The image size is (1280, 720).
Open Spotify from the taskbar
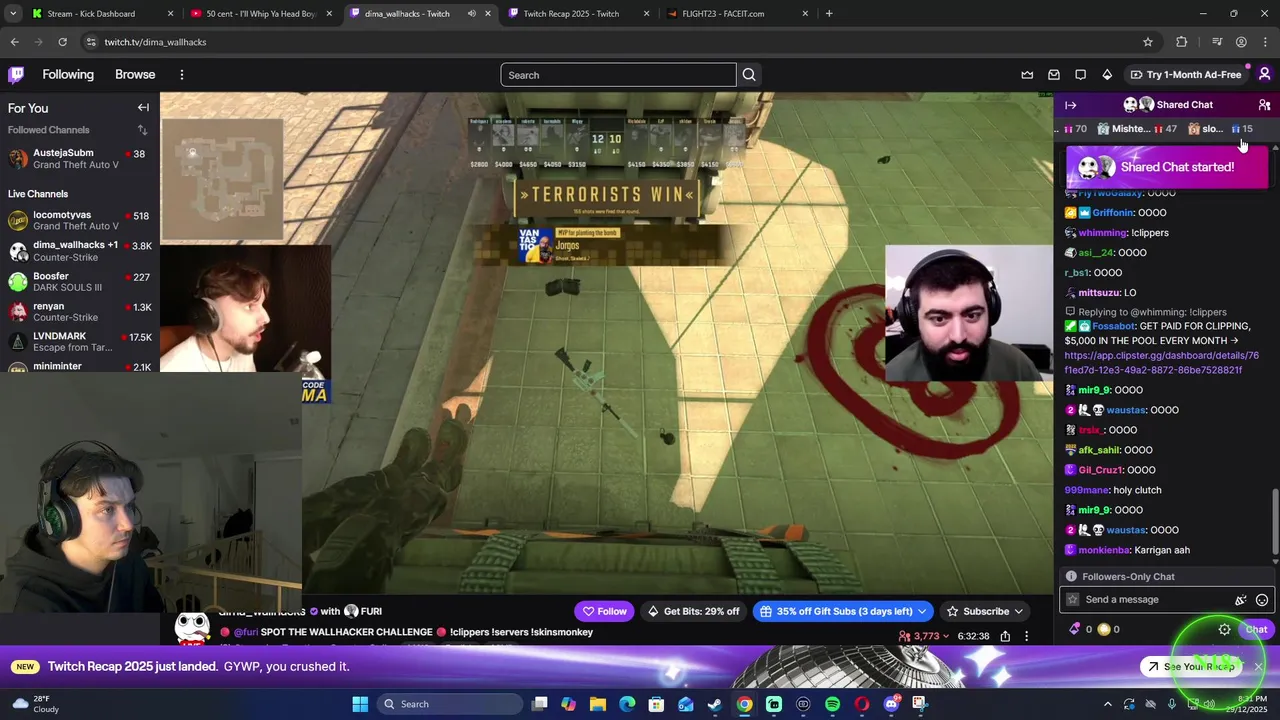pos(833,704)
